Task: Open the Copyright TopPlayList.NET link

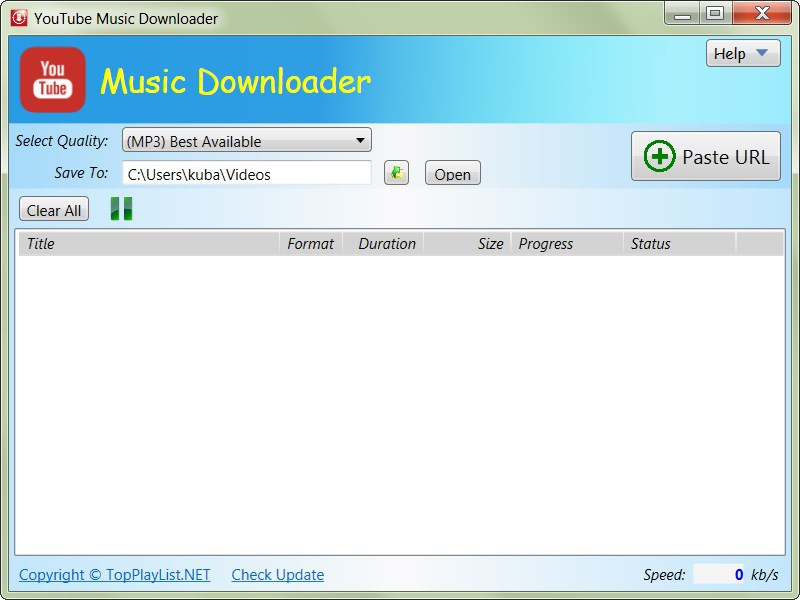Action: tap(114, 575)
